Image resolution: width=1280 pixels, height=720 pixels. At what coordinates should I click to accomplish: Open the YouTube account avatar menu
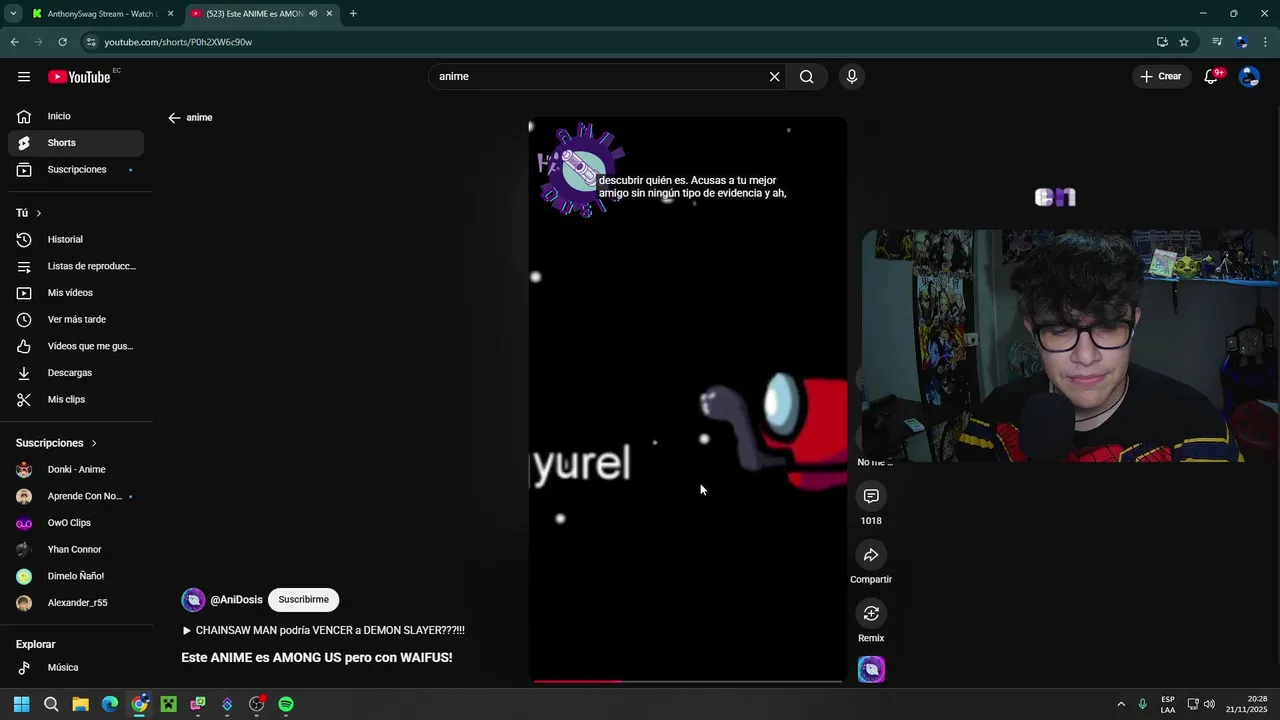pos(1249,77)
